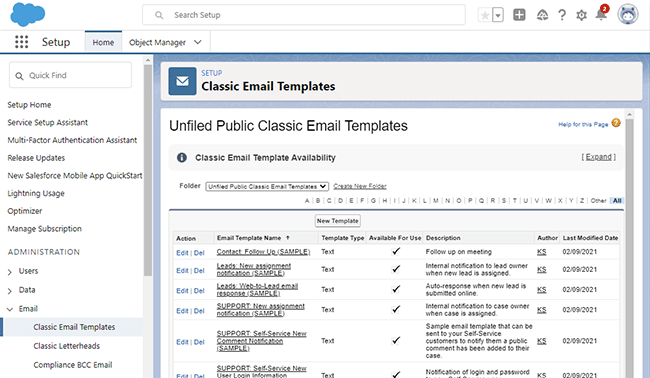Edit the Contact: Follow Up (SAMPLE) template
The height and width of the screenshot is (378, 650).
(x=182, y=253)
